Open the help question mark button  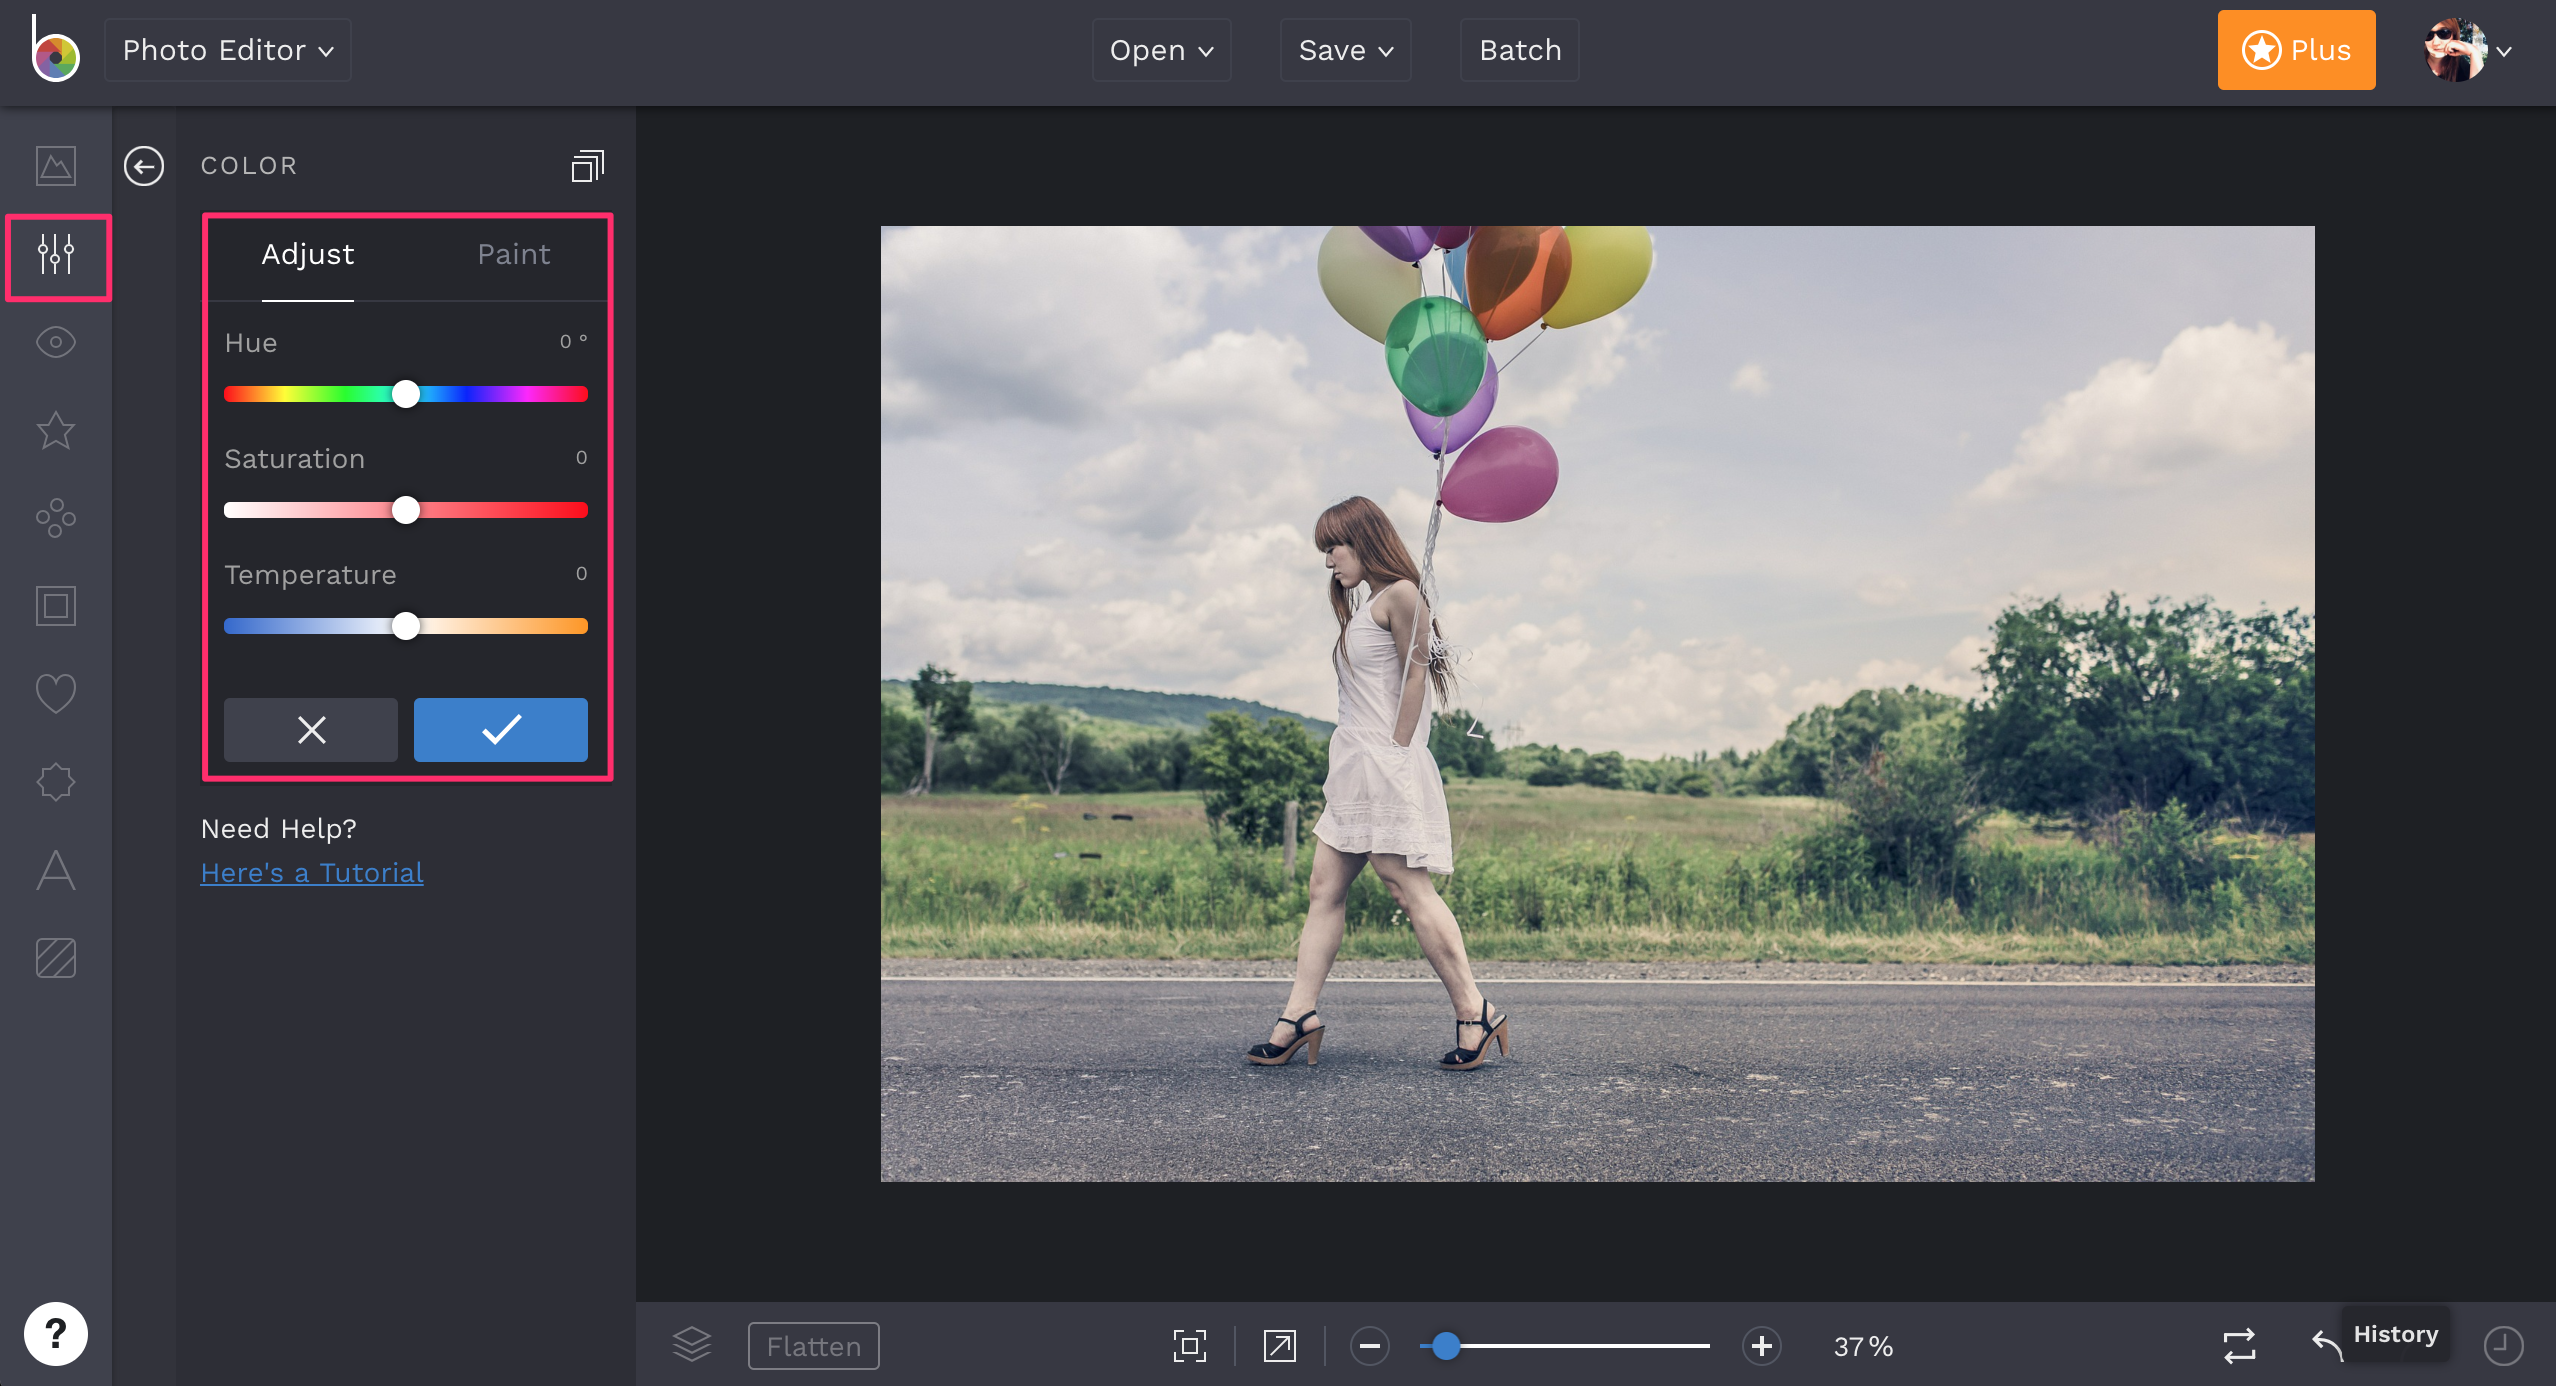tap(56, 1334)
